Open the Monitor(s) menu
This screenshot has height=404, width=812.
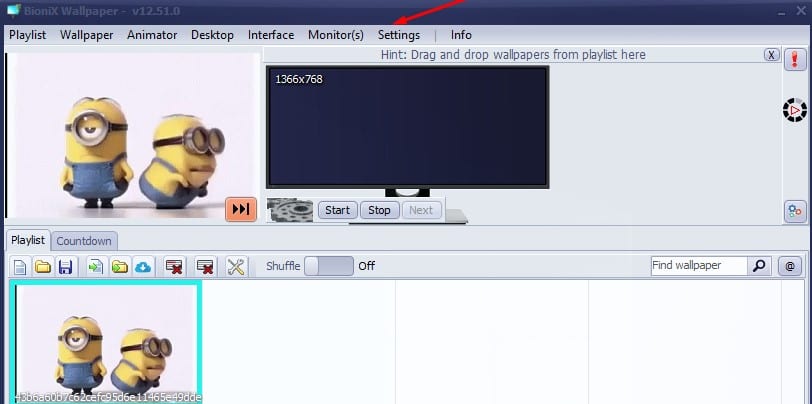336,35
